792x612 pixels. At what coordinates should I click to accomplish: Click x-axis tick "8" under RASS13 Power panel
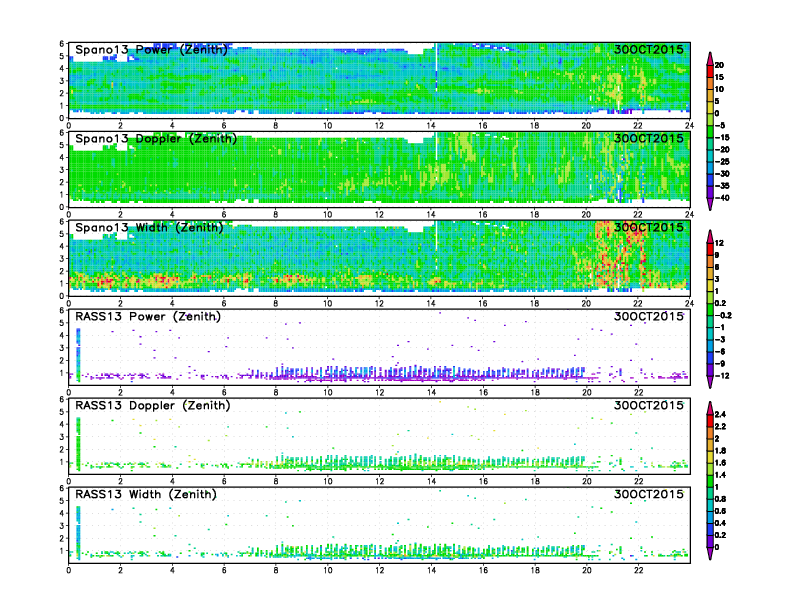click(276, 392)
